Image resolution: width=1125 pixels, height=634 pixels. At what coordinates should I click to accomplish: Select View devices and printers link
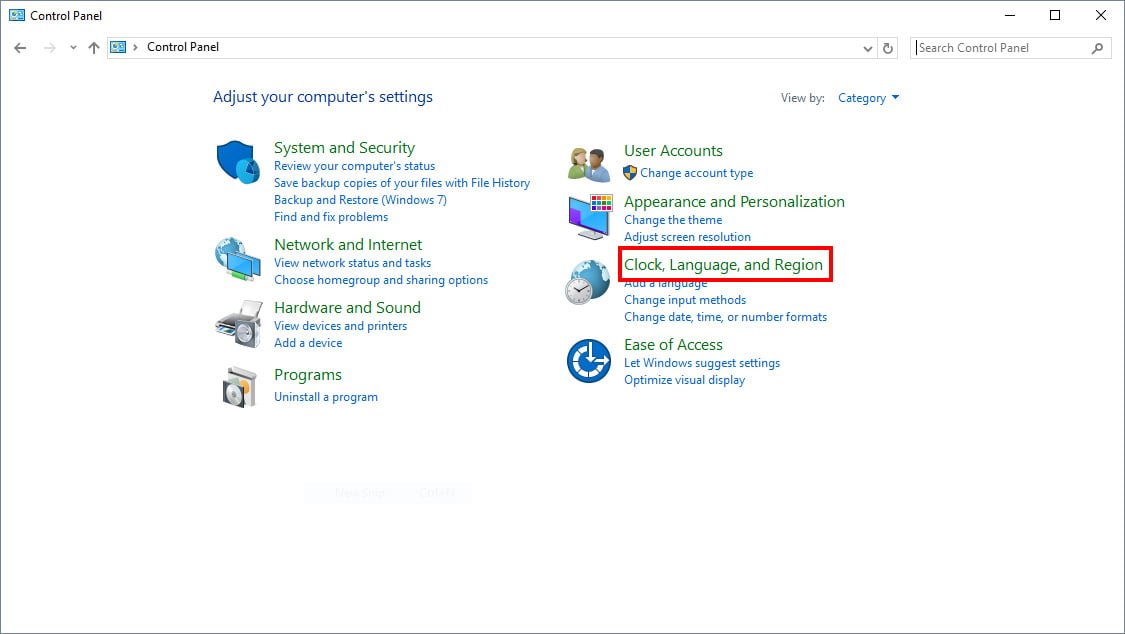tap(340, 326)
